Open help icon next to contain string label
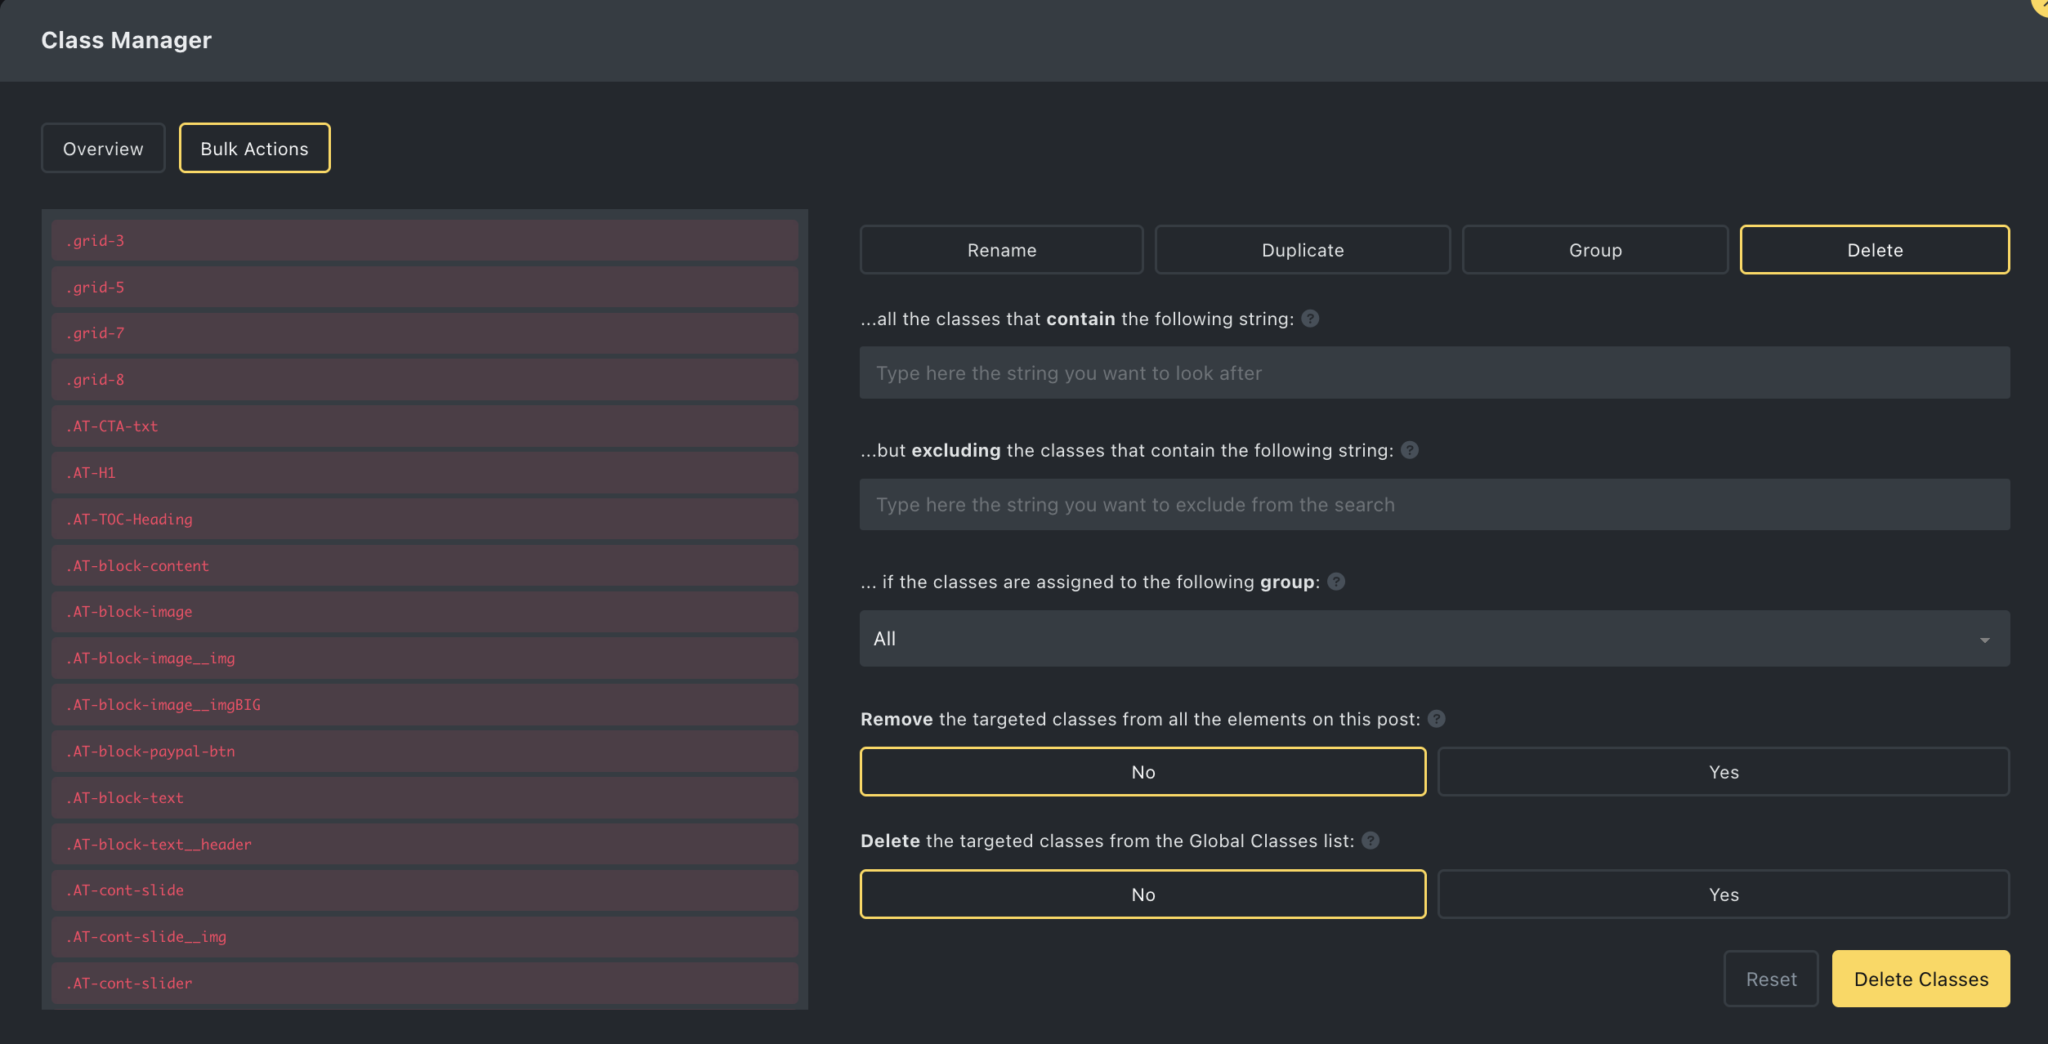 (1310, 319)
